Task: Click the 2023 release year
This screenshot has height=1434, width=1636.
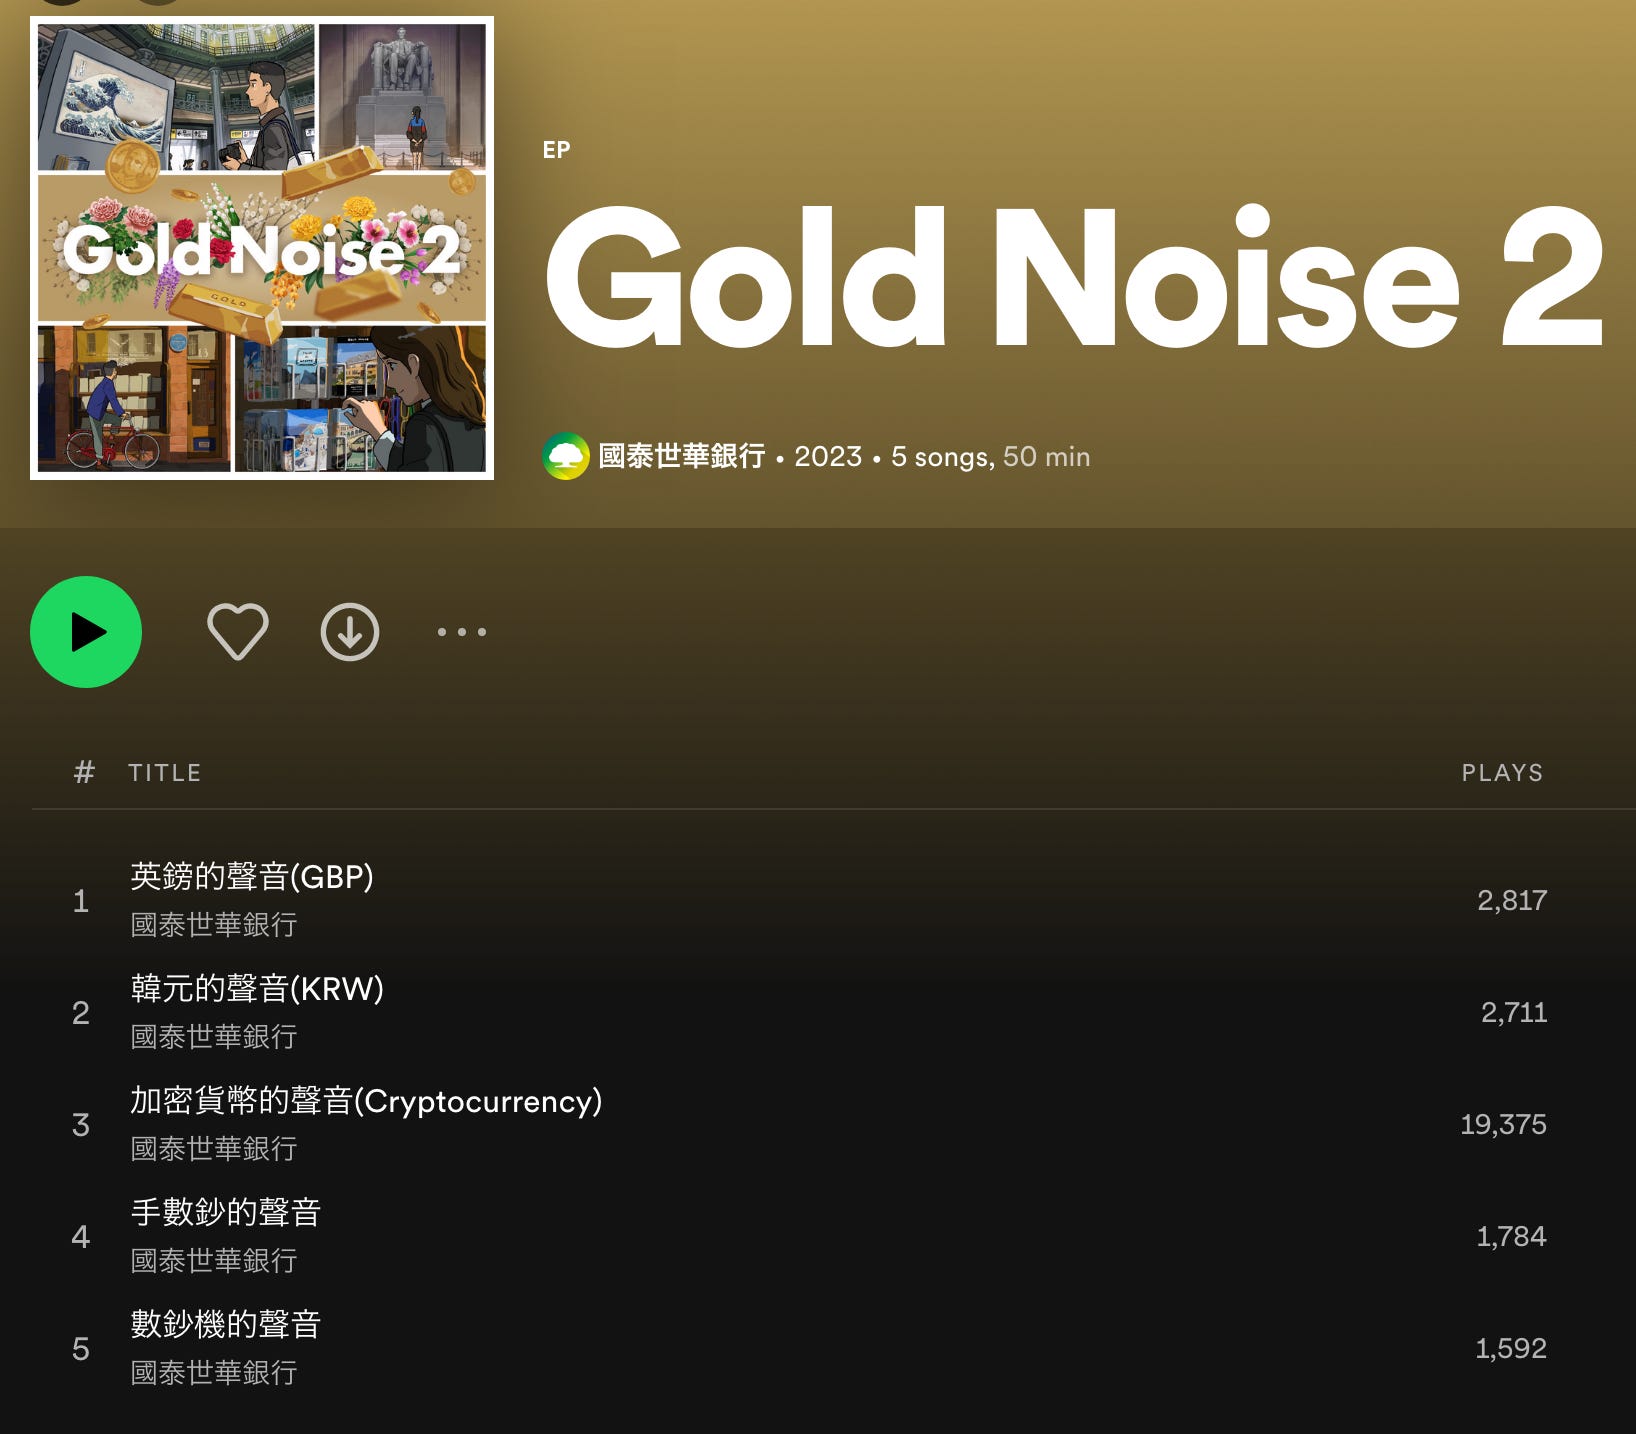Action: click(828, 457)
